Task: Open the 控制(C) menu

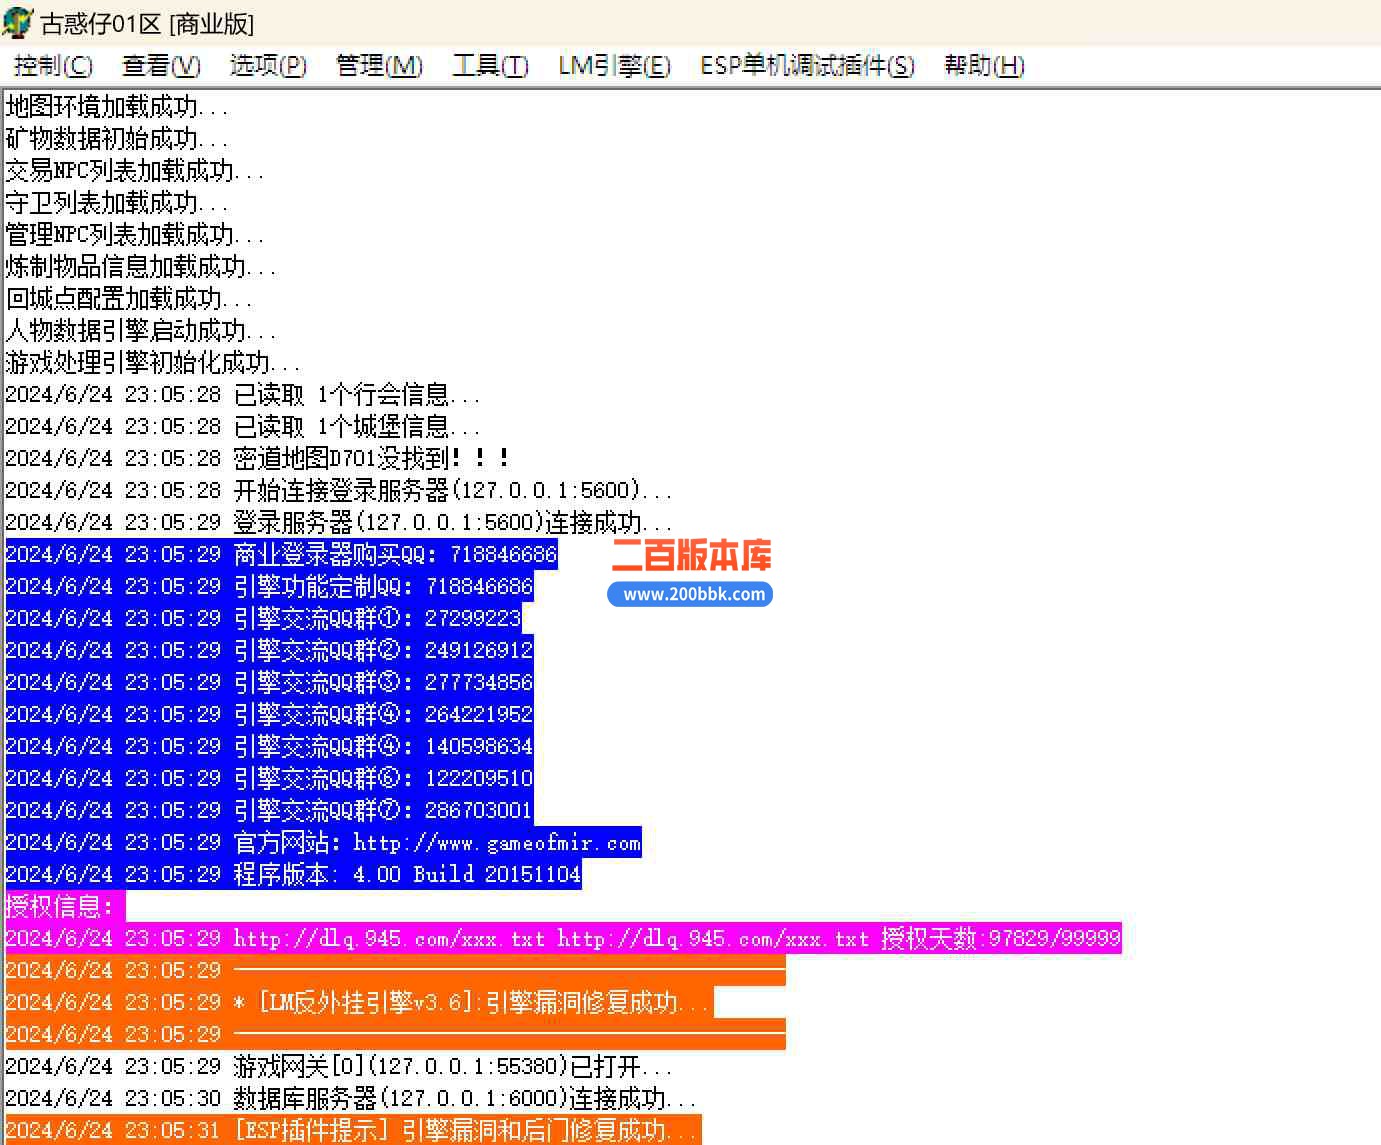Action: [x=53, y=66]
